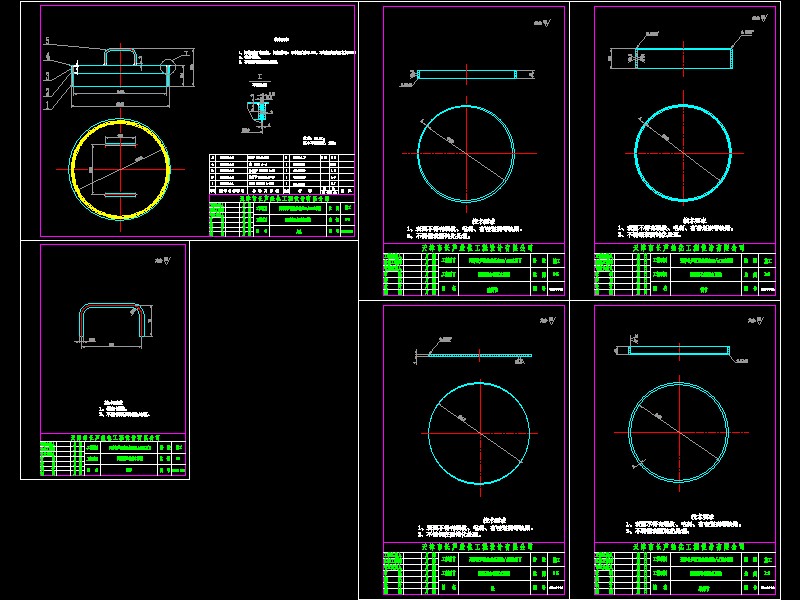The width and height of the screenshot is (800, 600).
Task: Click the green title block of the bottom-middle sheet
Action: (x=474, y=568)
